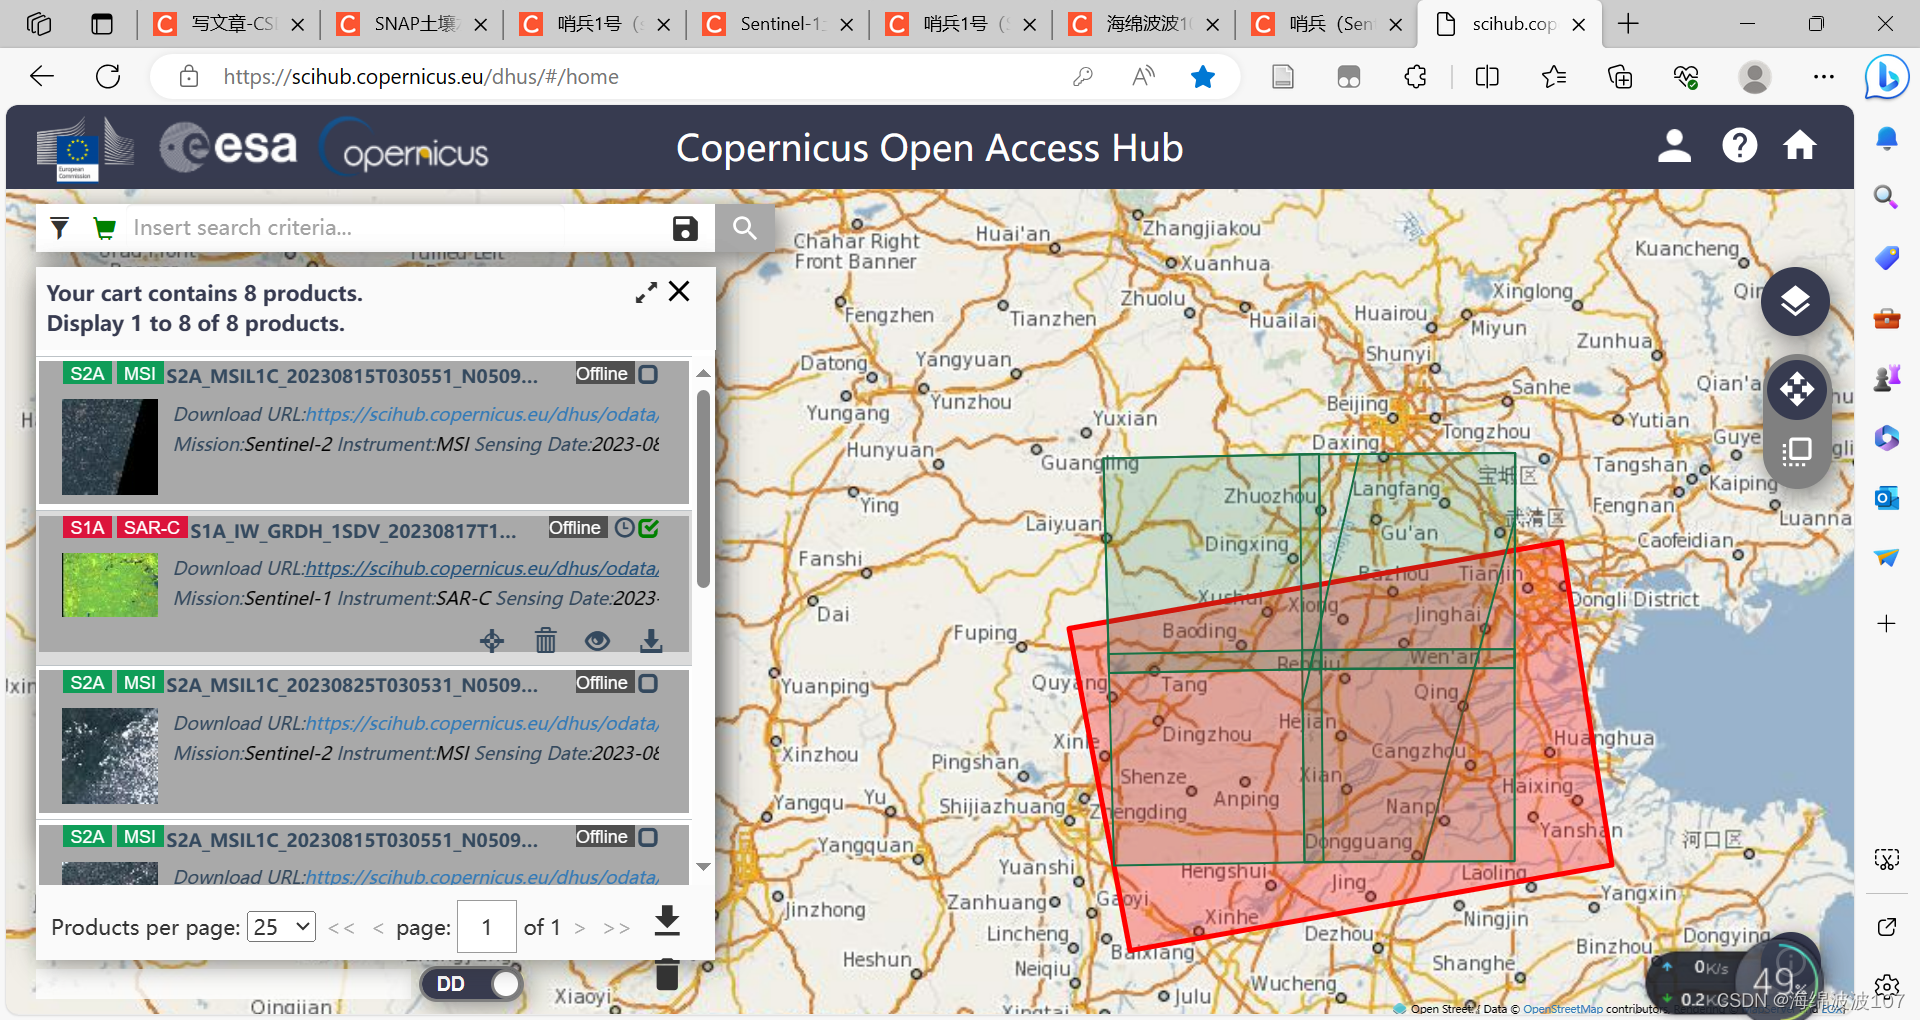
Task: Download the S1A_IW_GRDH product
Action: [x=651, y=641]
